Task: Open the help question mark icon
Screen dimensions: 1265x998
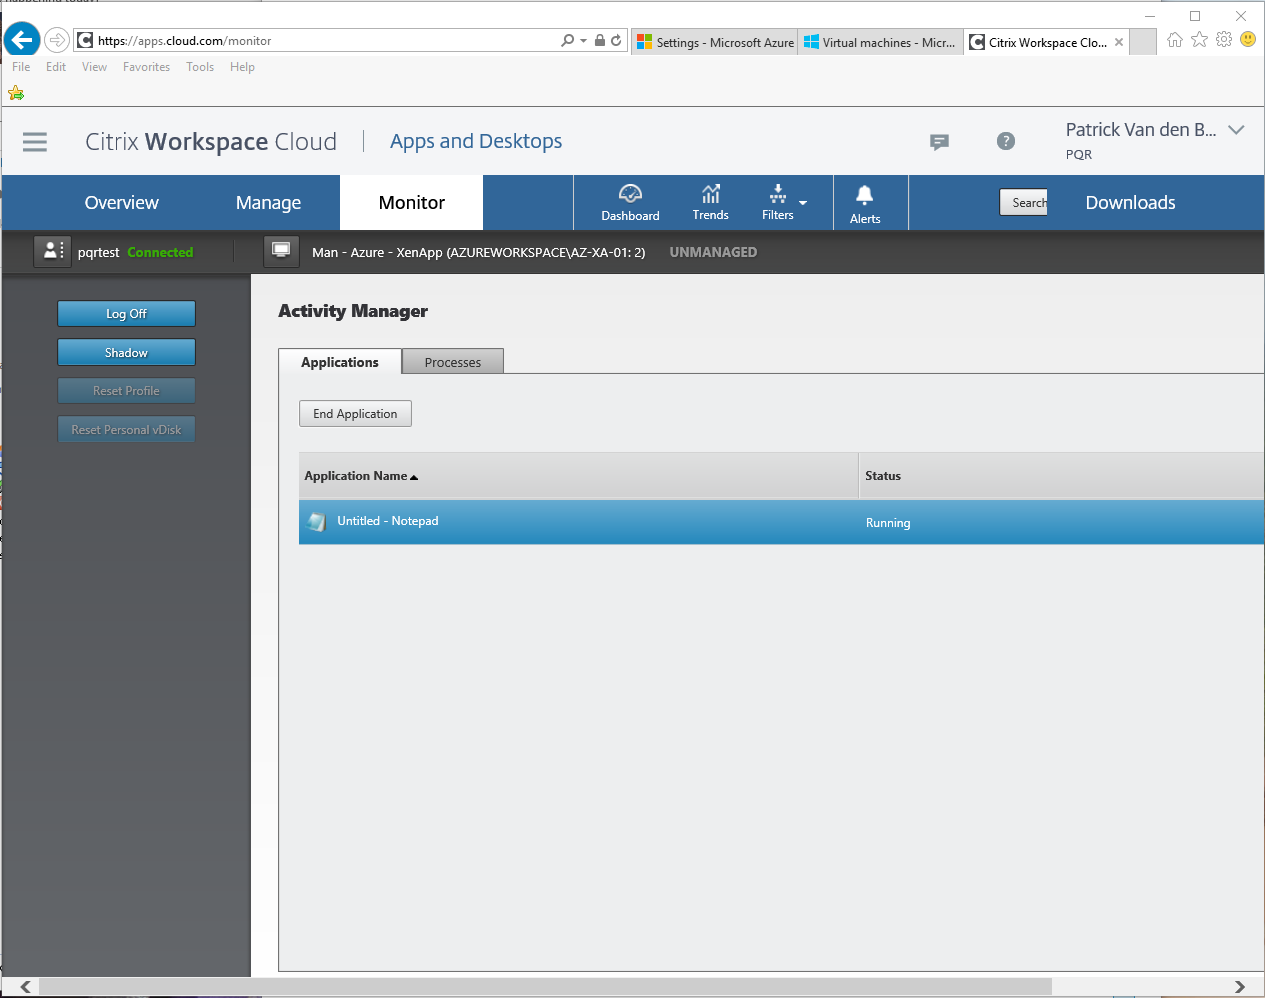Action: coord(1006,141)
